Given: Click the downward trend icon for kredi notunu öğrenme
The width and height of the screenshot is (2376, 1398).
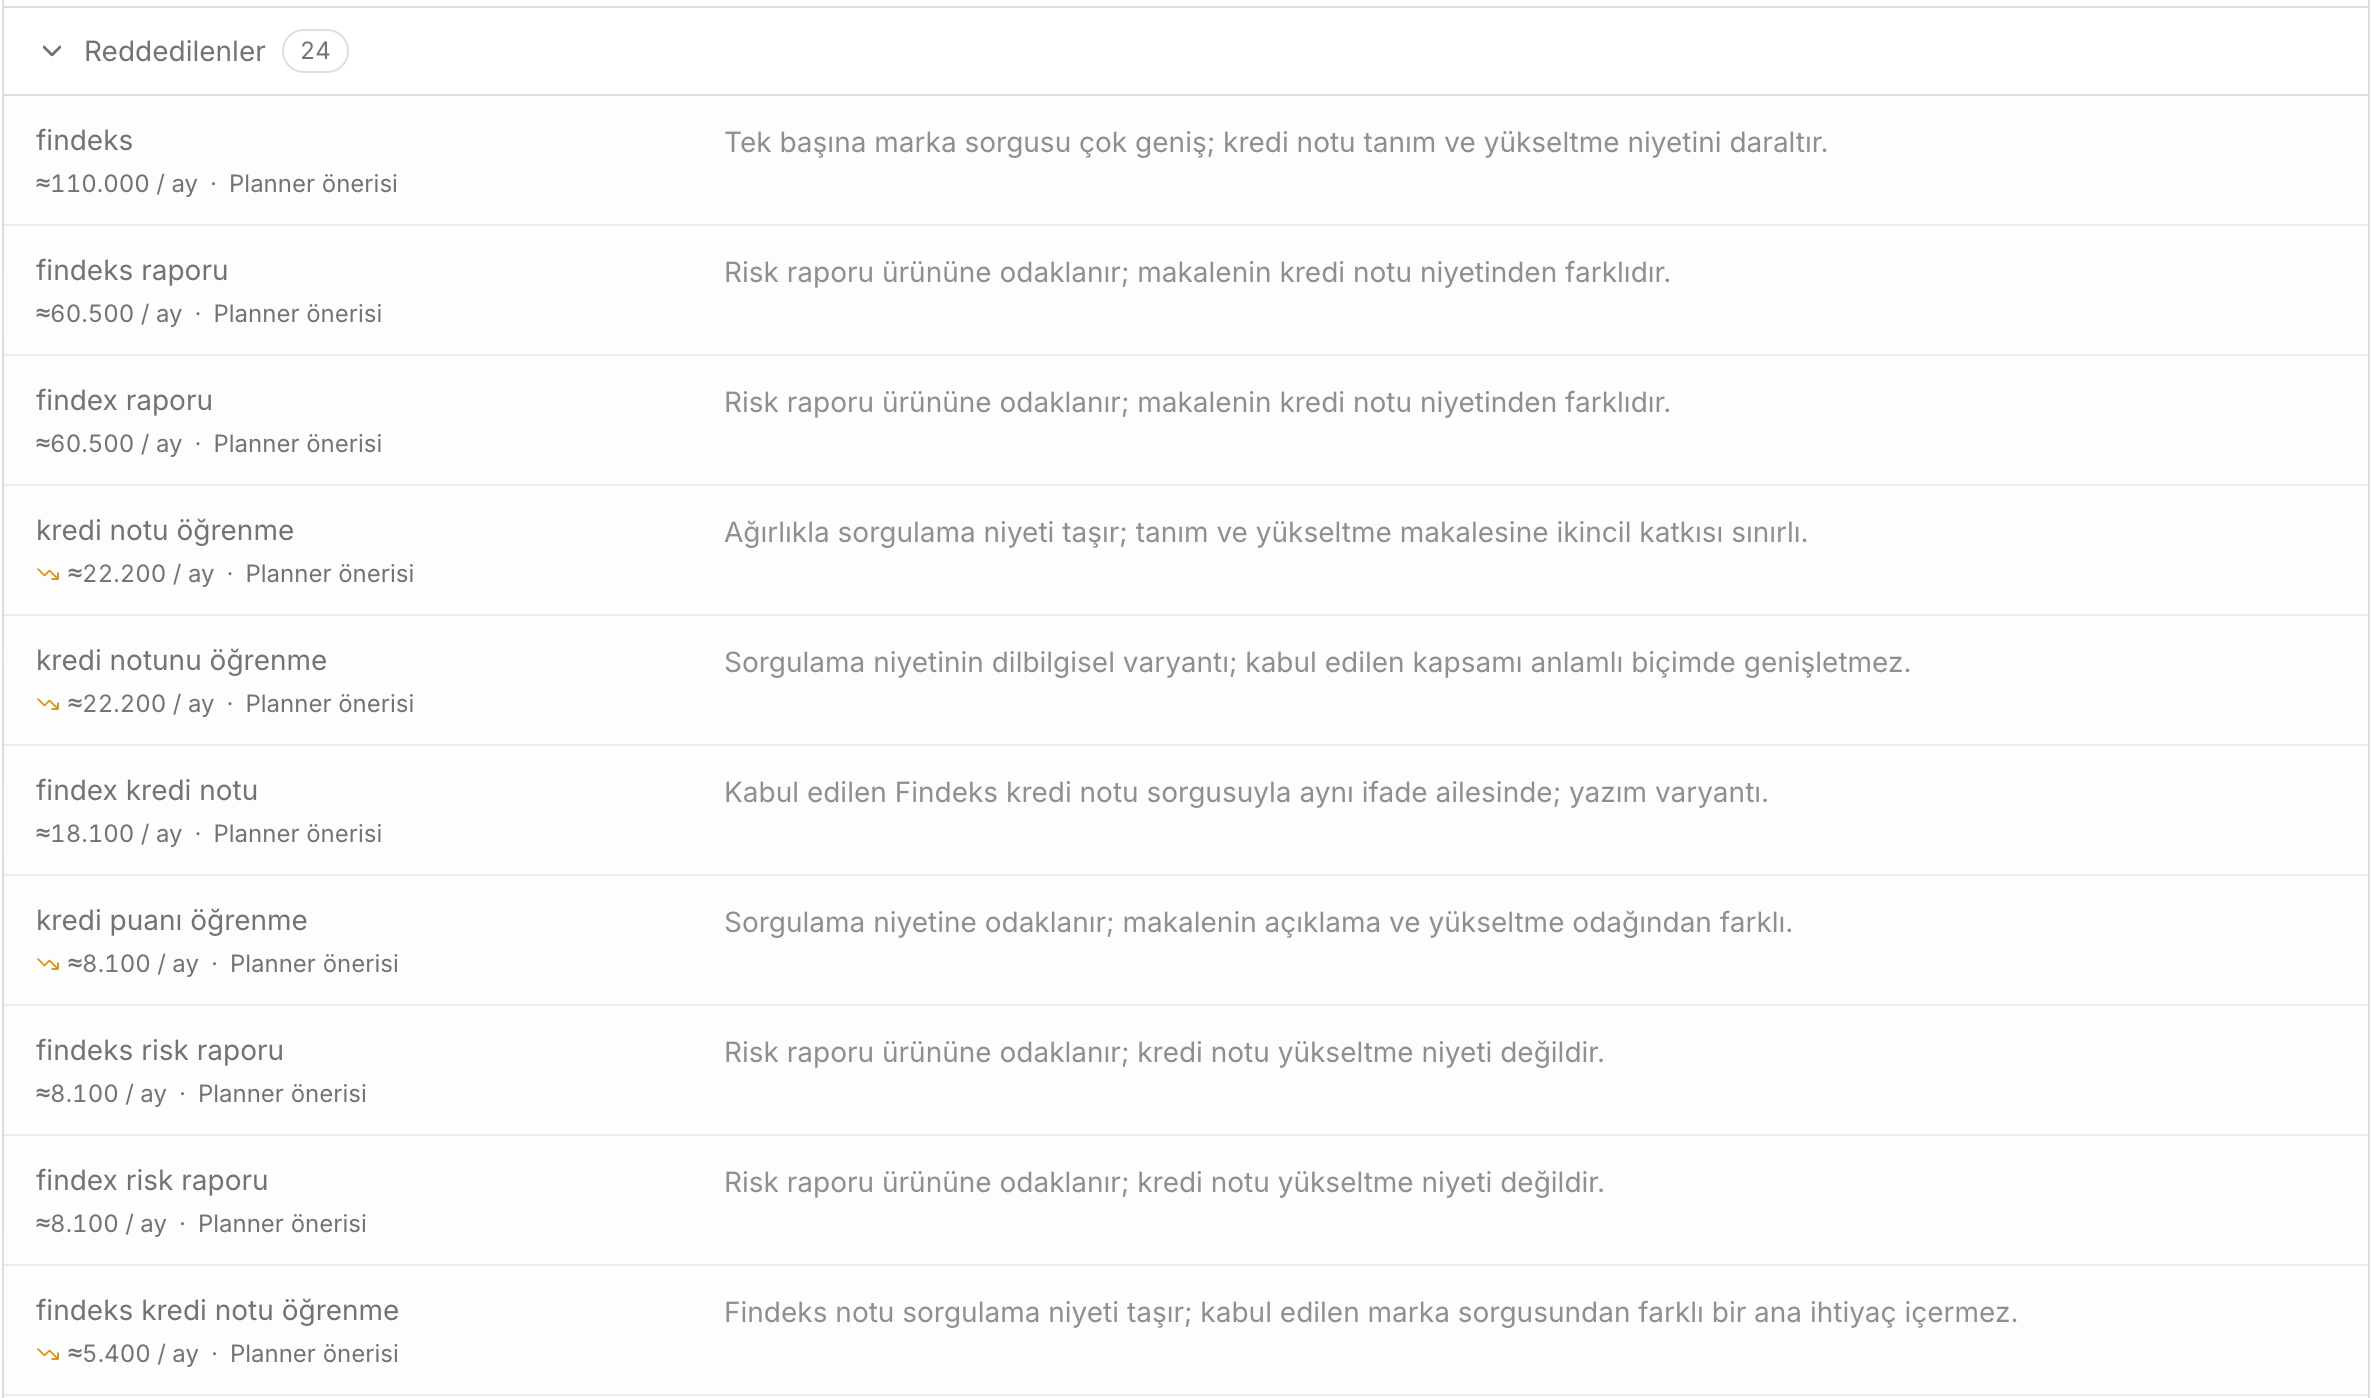Looking at the screenshot, I should tap(48, 704).
